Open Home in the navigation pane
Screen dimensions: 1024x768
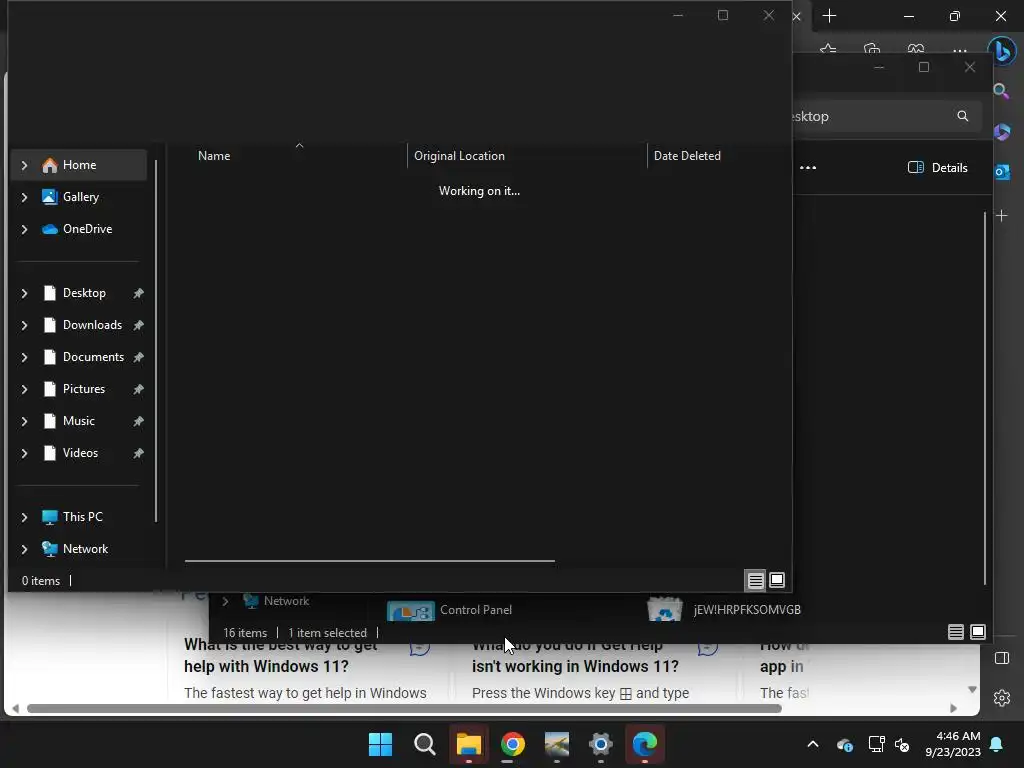79,165
